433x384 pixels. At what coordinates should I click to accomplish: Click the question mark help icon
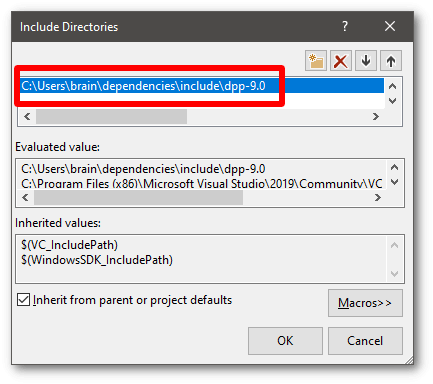click(x=345, y=26)
